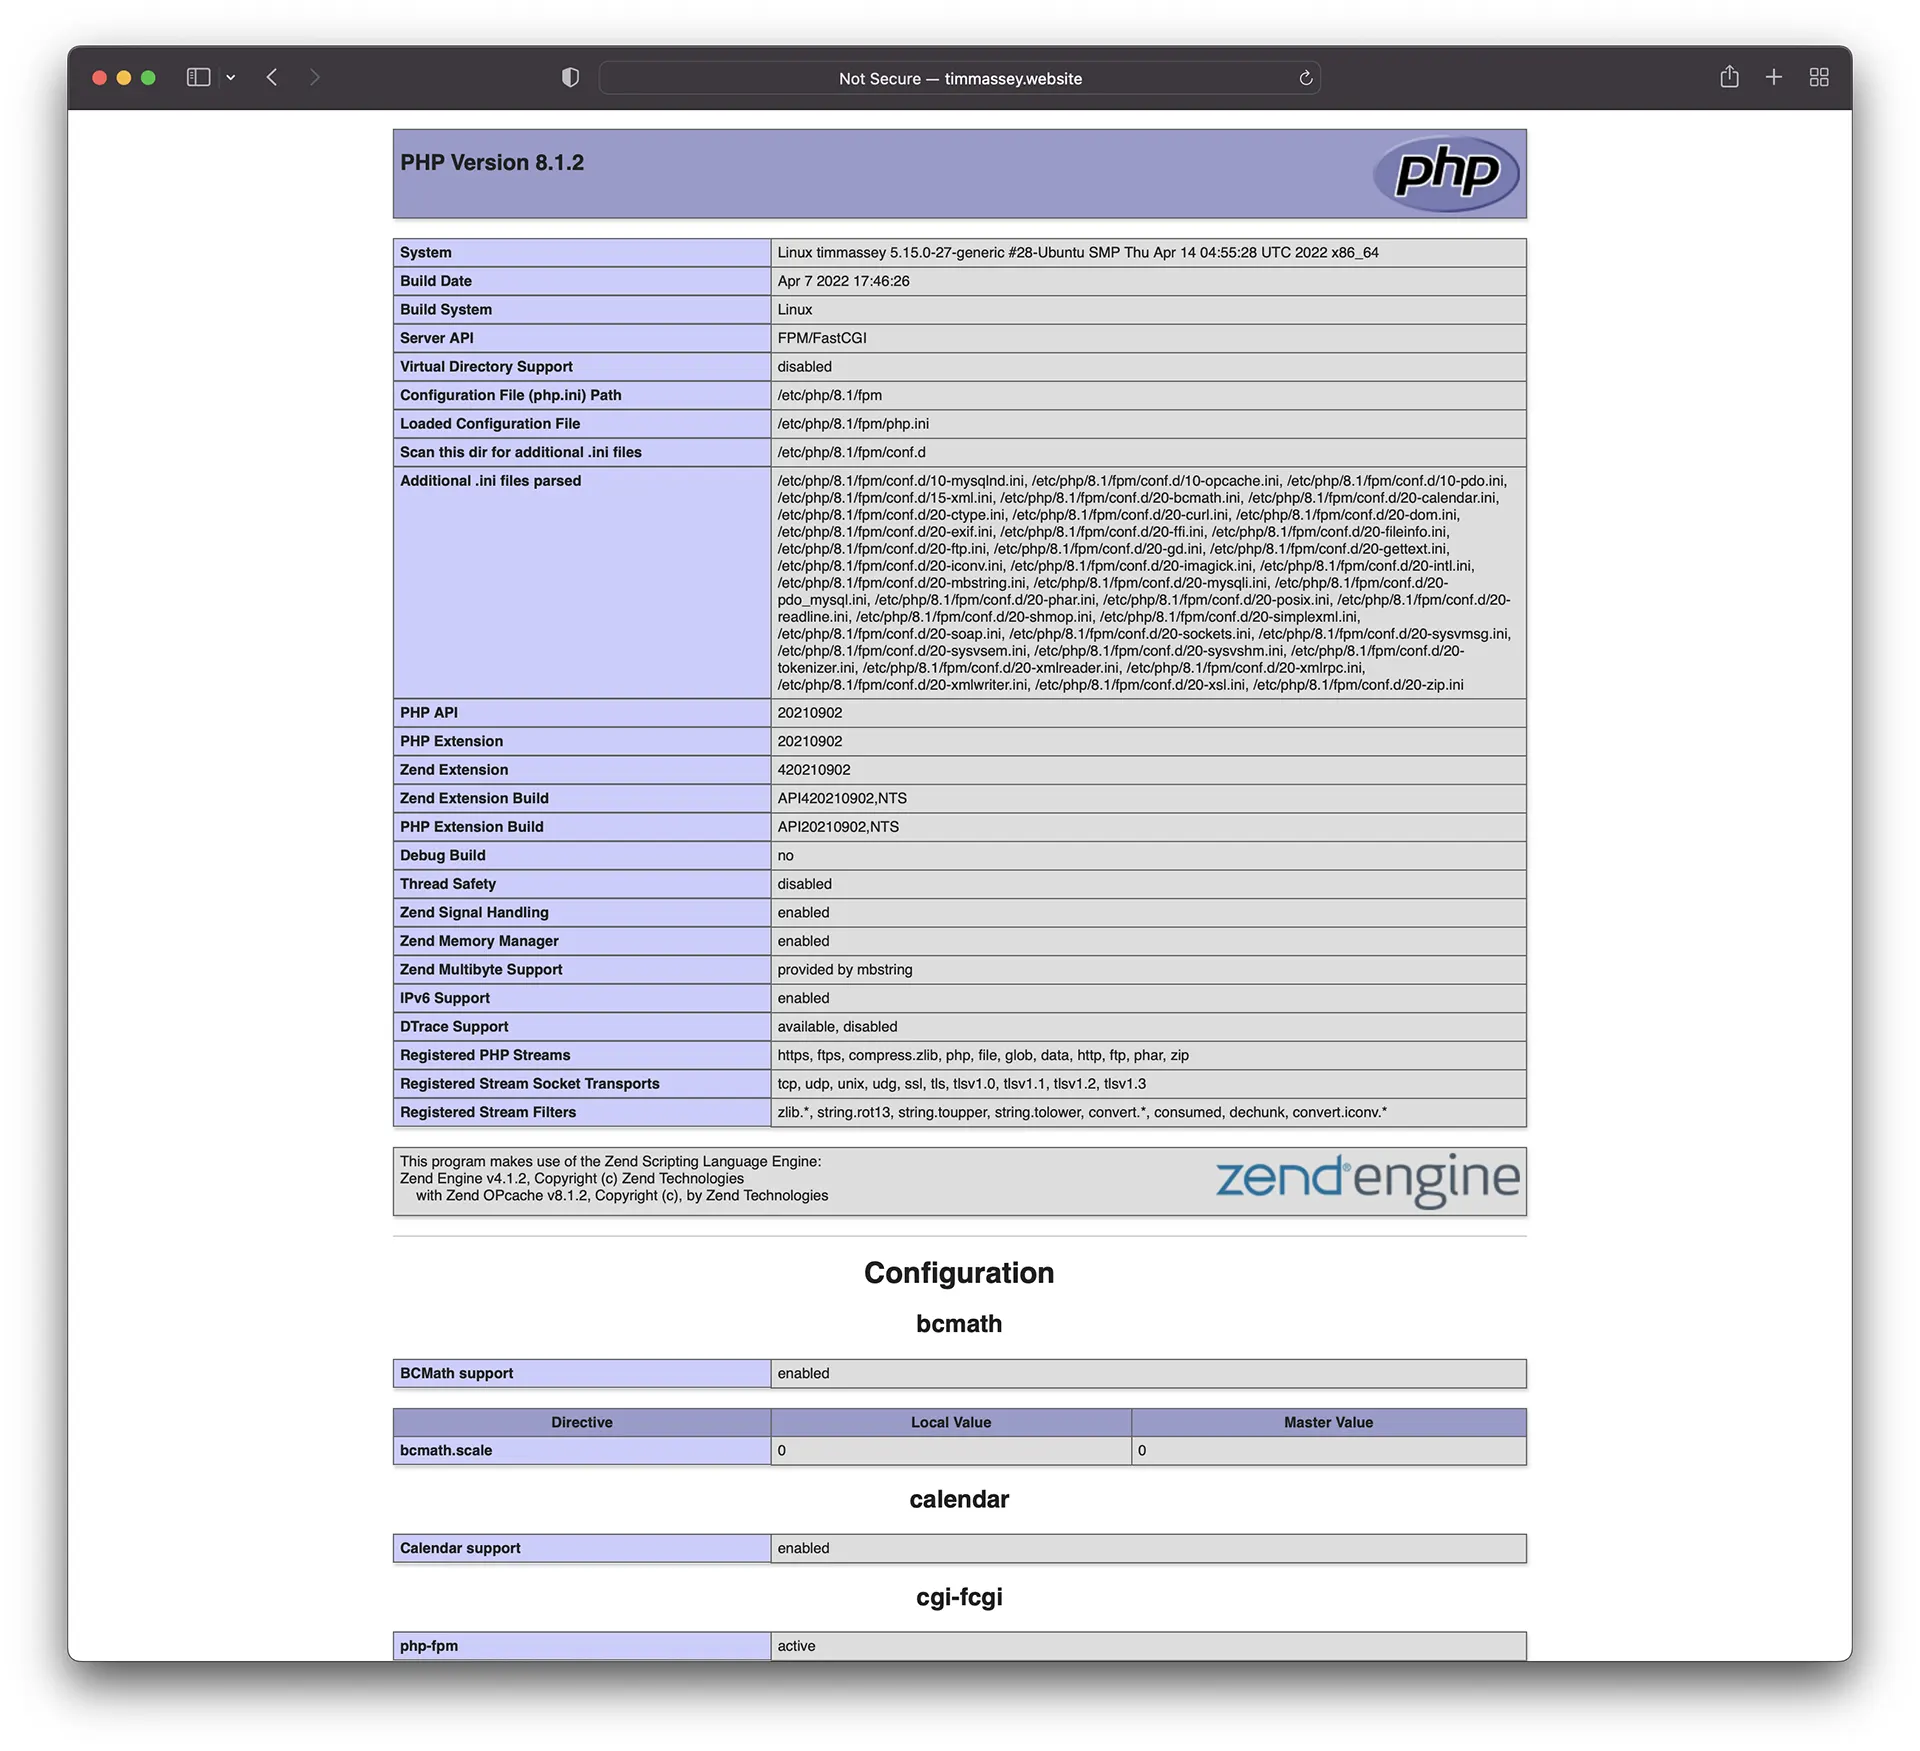The image size is (1920, 1751).
Task: Select the provided by mbstring value
Action: [845, 970]
